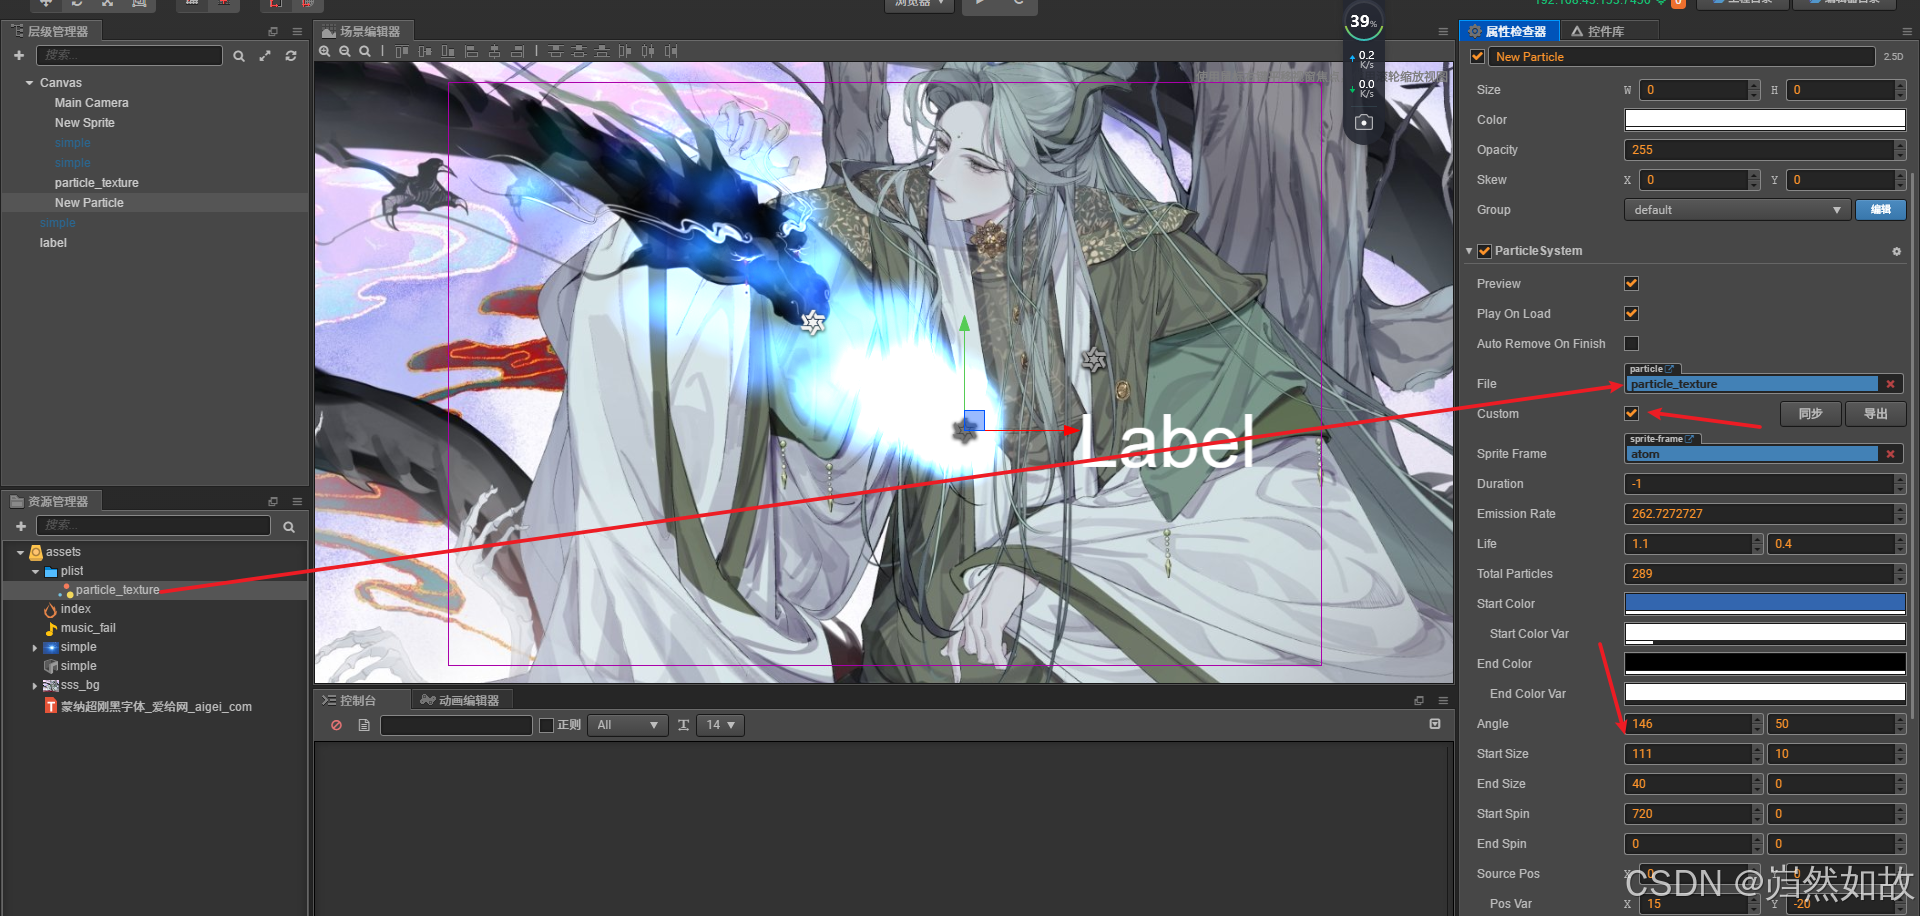Switch to the 属性检查器 tab
Screen dimensions: 1920x916
(x=1509, y=32)
